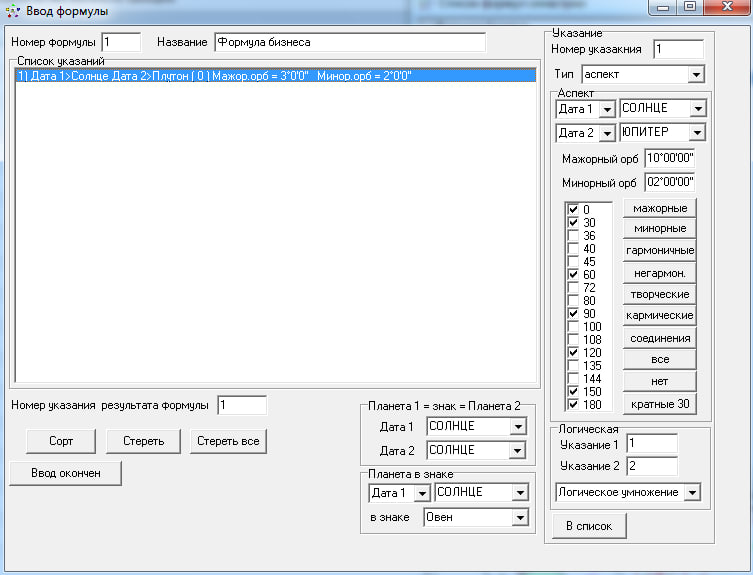Open the 'в знаке' Овен dropdown
Viewport: 753px width, 575px height.
tap(517, 517)
